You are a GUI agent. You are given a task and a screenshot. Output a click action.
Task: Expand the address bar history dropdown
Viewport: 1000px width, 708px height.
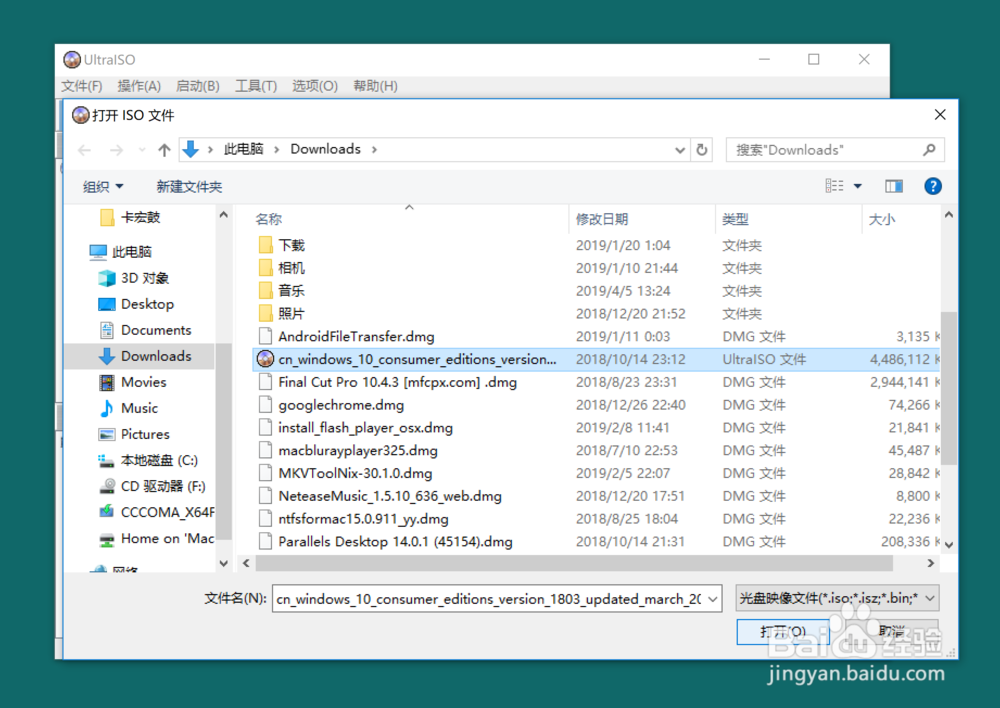coord(680,150)
